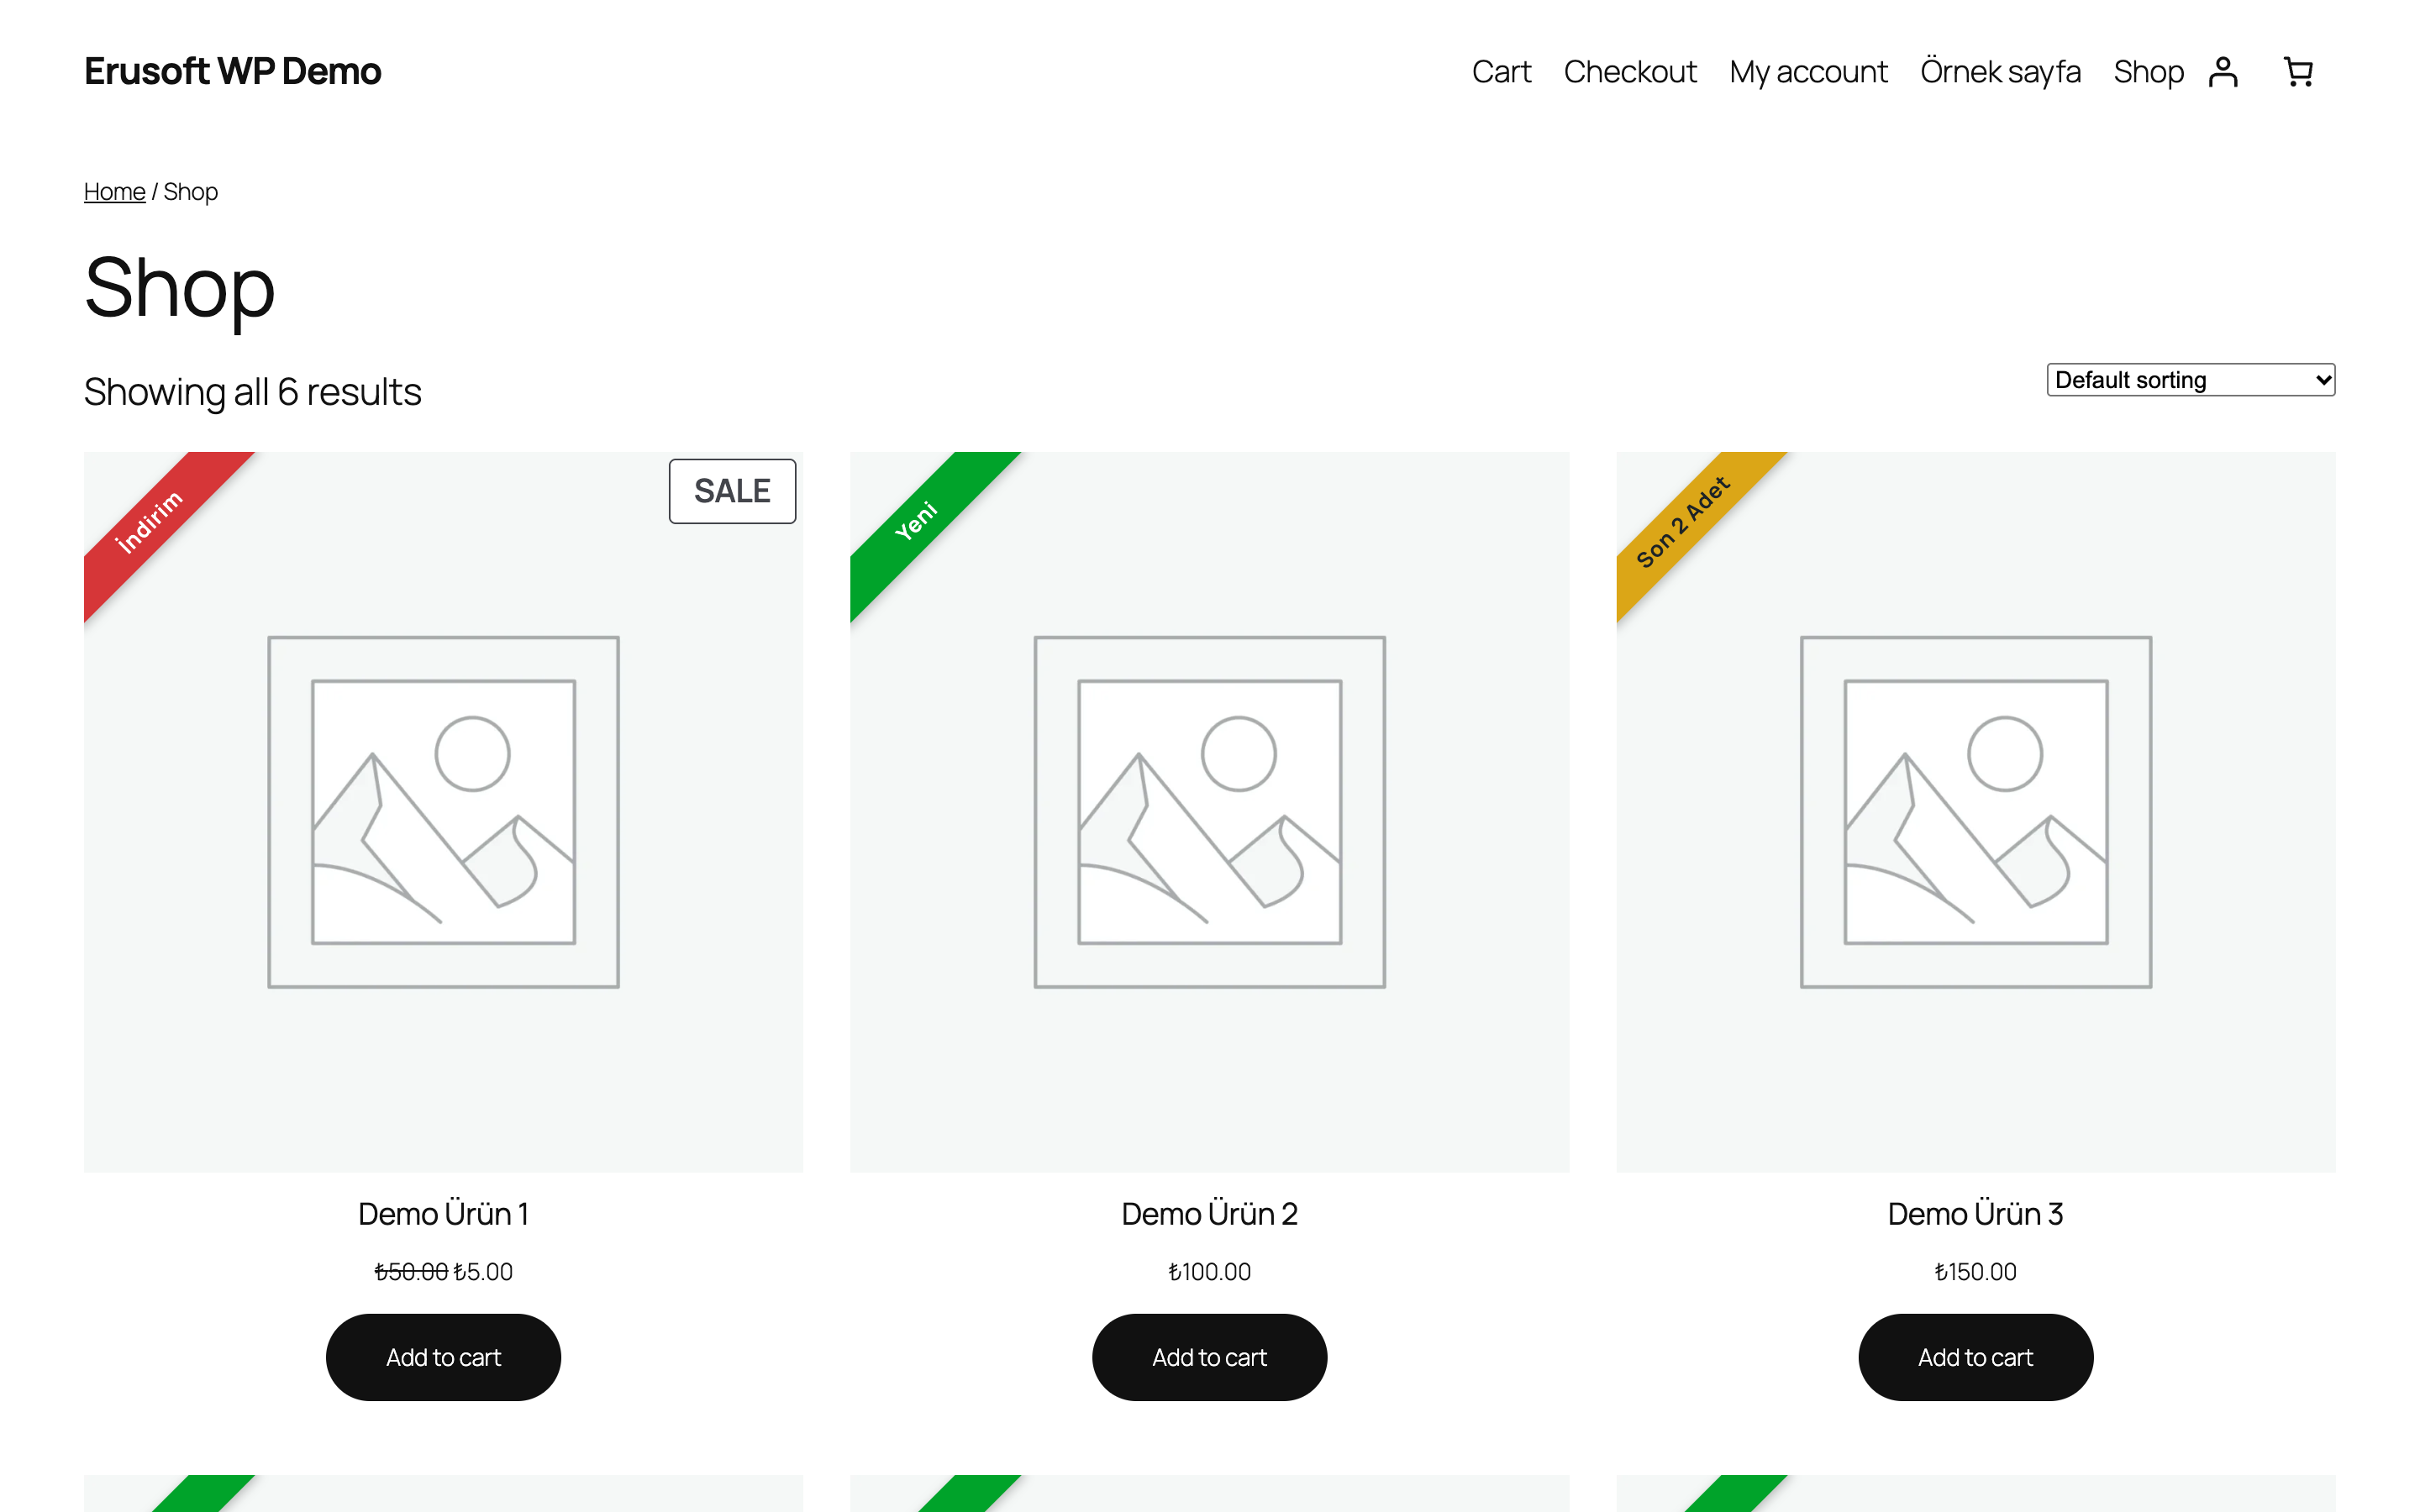The height and width of the screenshot is (1512, 2420).
Task: Click the SALE badge on Demo Ürün 1
Action: pos(732,491)
